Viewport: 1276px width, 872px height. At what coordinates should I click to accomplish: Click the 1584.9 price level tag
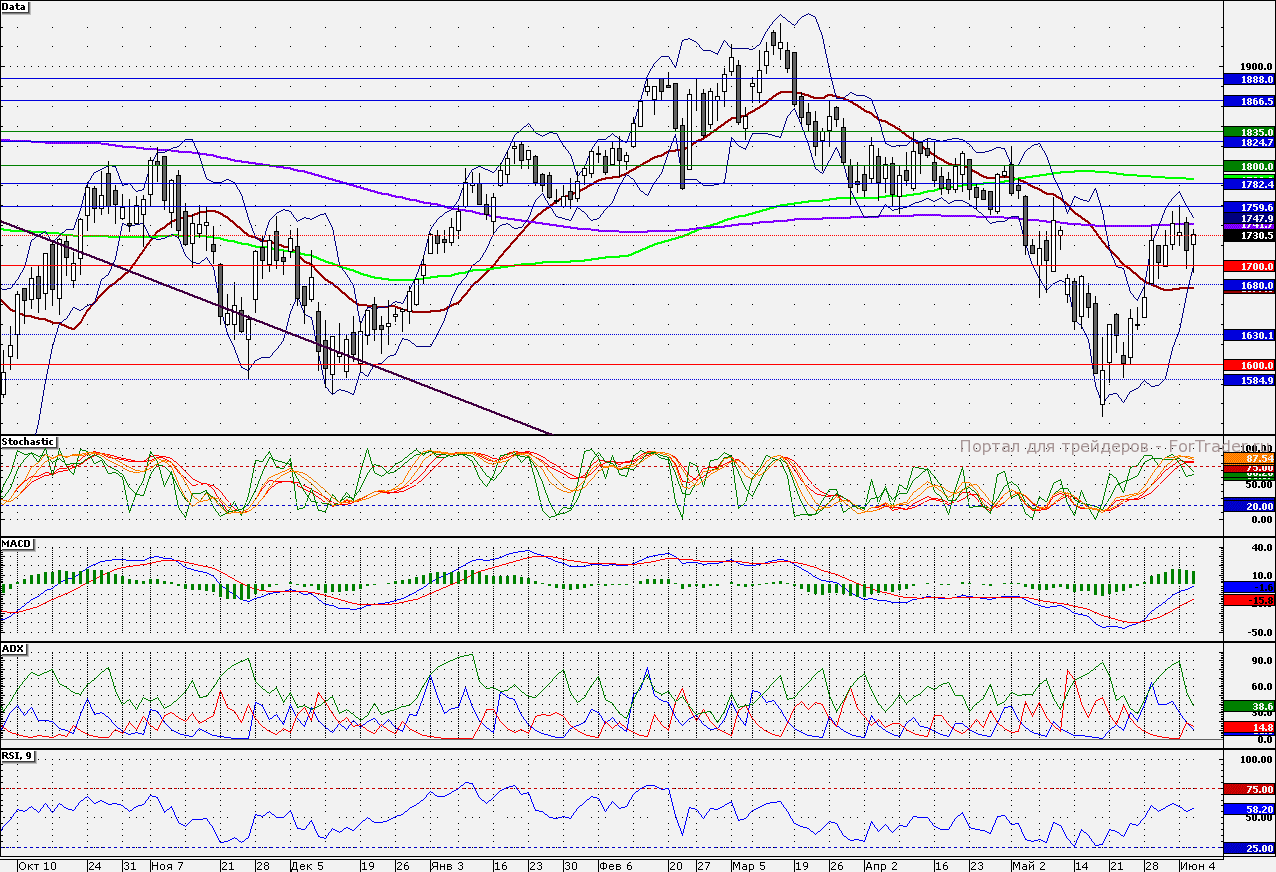tap(1248, 381)
